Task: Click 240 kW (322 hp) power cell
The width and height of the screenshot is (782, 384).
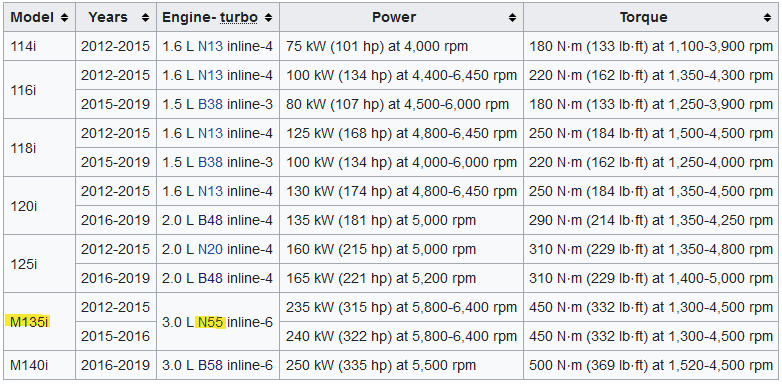Action: [401, 336]
